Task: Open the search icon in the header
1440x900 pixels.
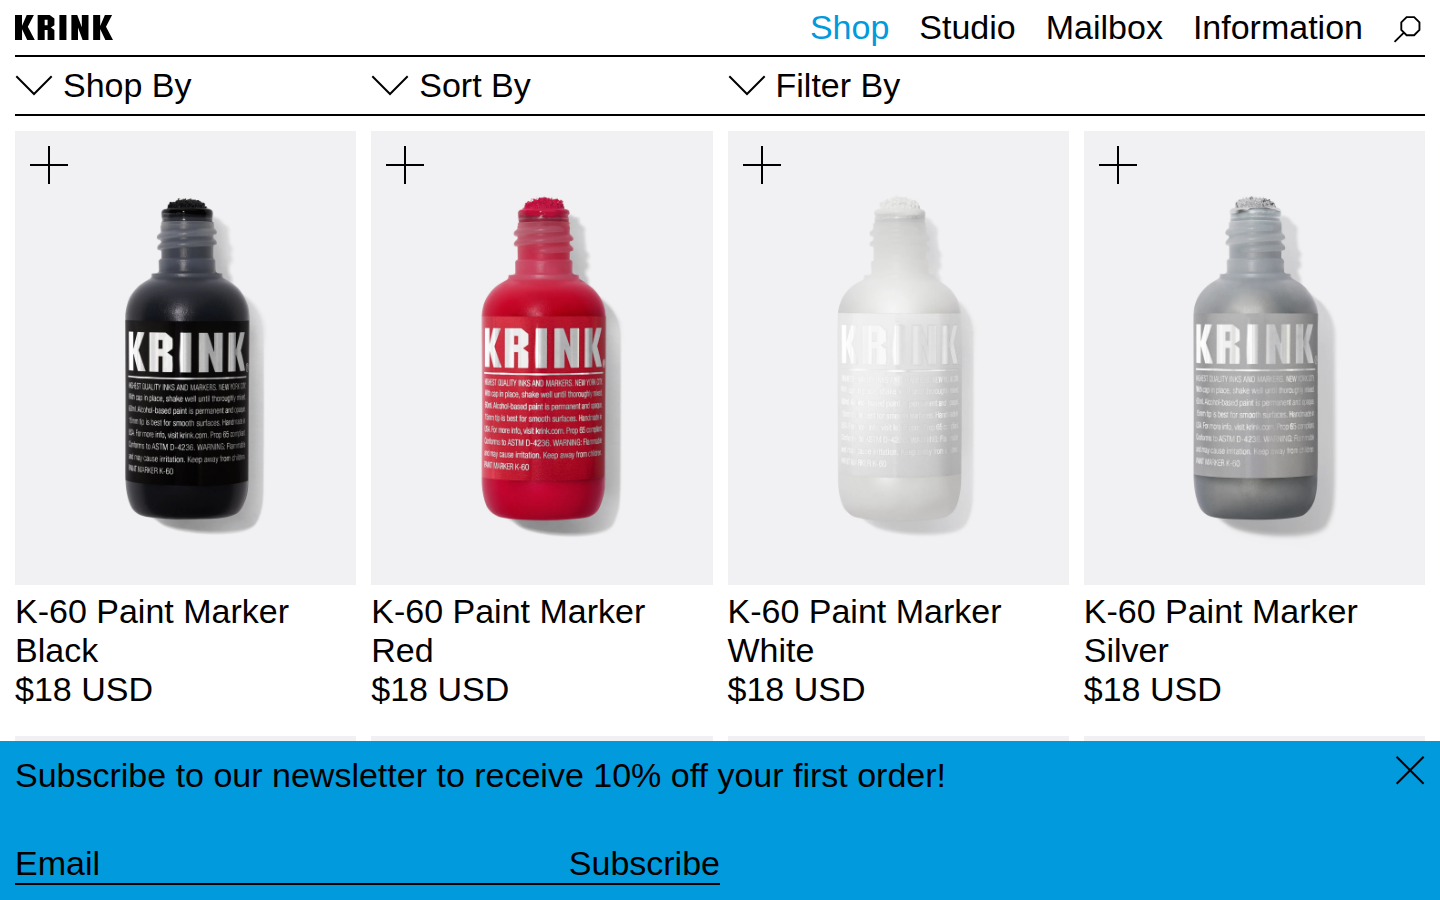Action: (x=1407, y=28)
